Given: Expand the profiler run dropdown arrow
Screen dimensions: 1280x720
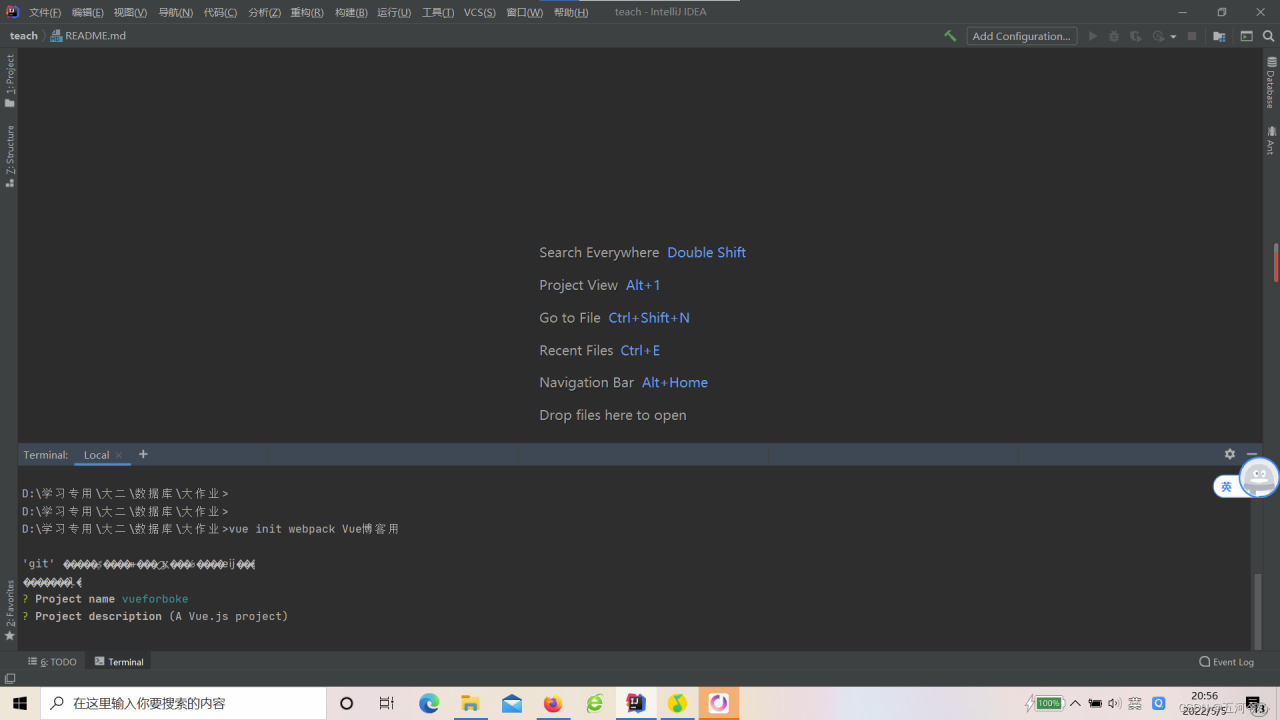Looking at the screenshot, I should pyautogui.click(x=1173, y=37).
